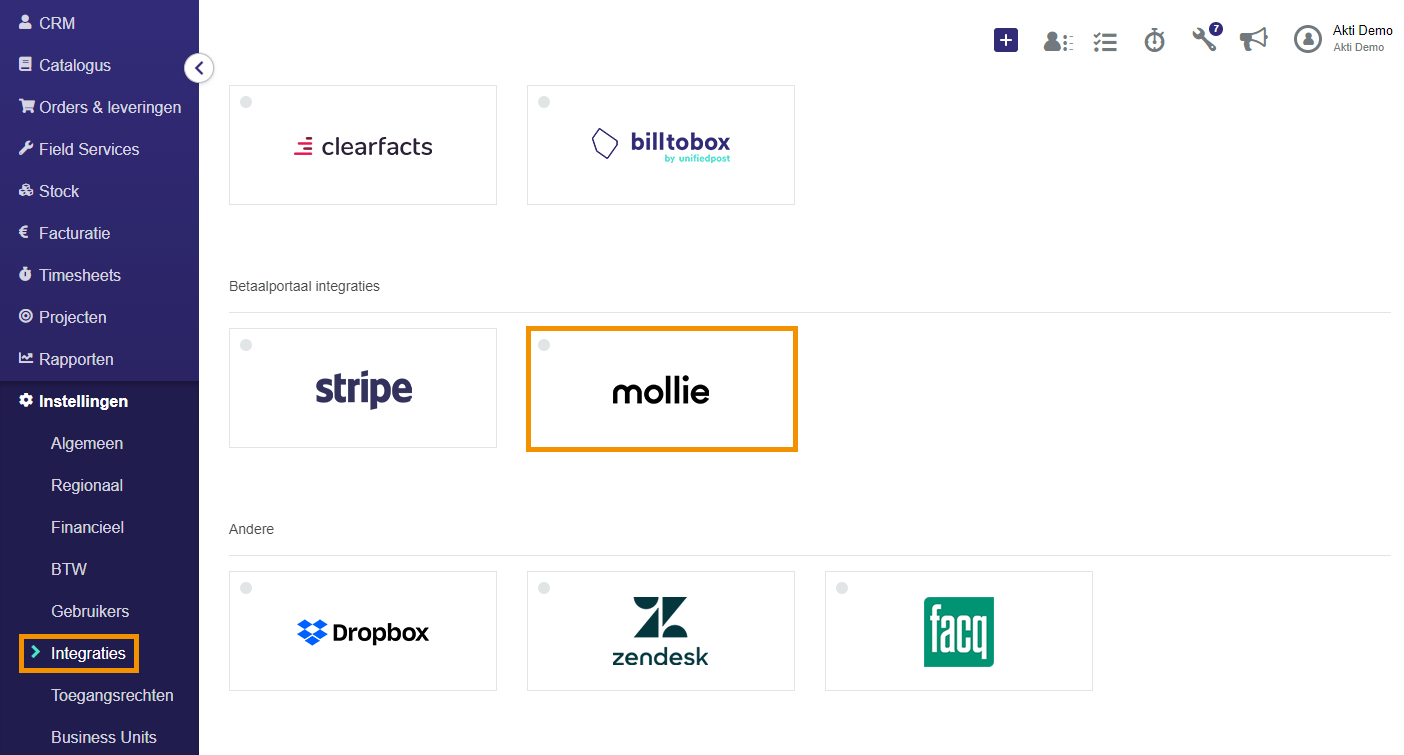
Task: Click the plus add-new icon
Action: 1006,40
